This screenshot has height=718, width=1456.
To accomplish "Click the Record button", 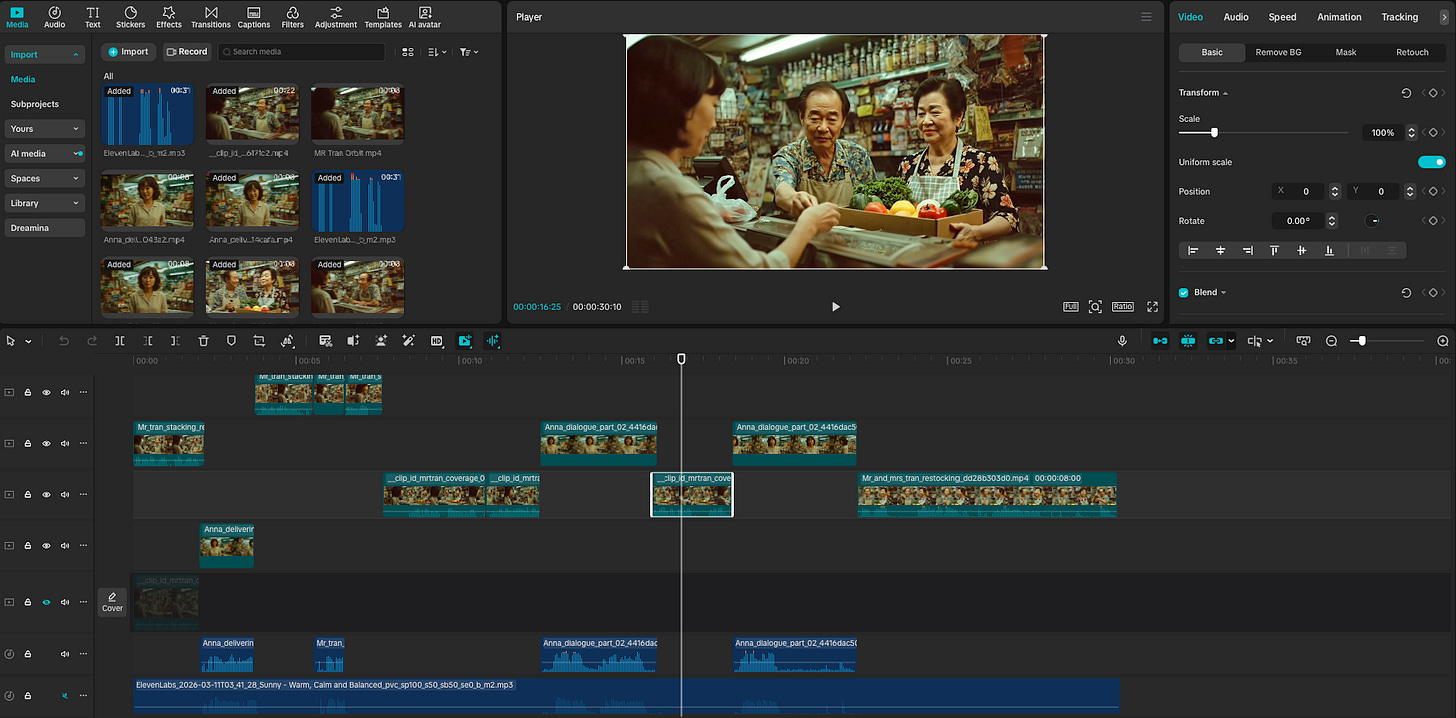I will pyautogui.click(x=187, y=52).
